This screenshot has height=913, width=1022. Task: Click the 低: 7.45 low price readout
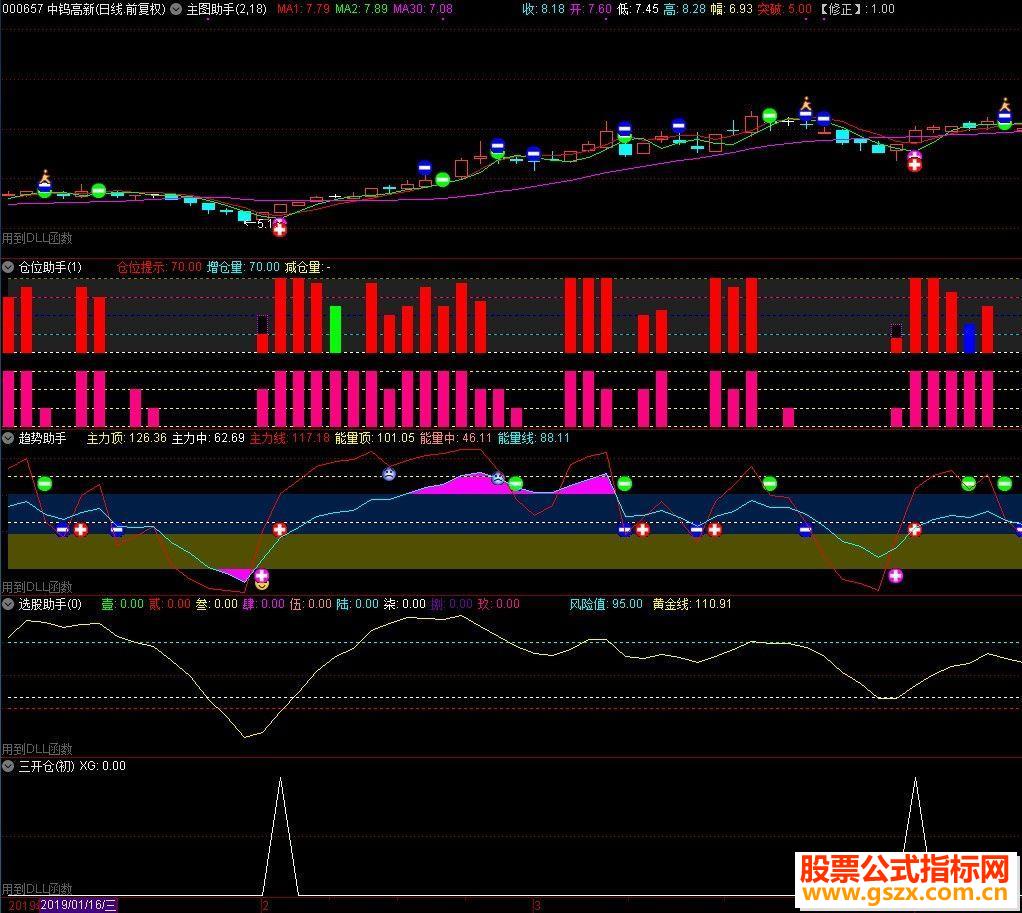(x=638, y=9)
